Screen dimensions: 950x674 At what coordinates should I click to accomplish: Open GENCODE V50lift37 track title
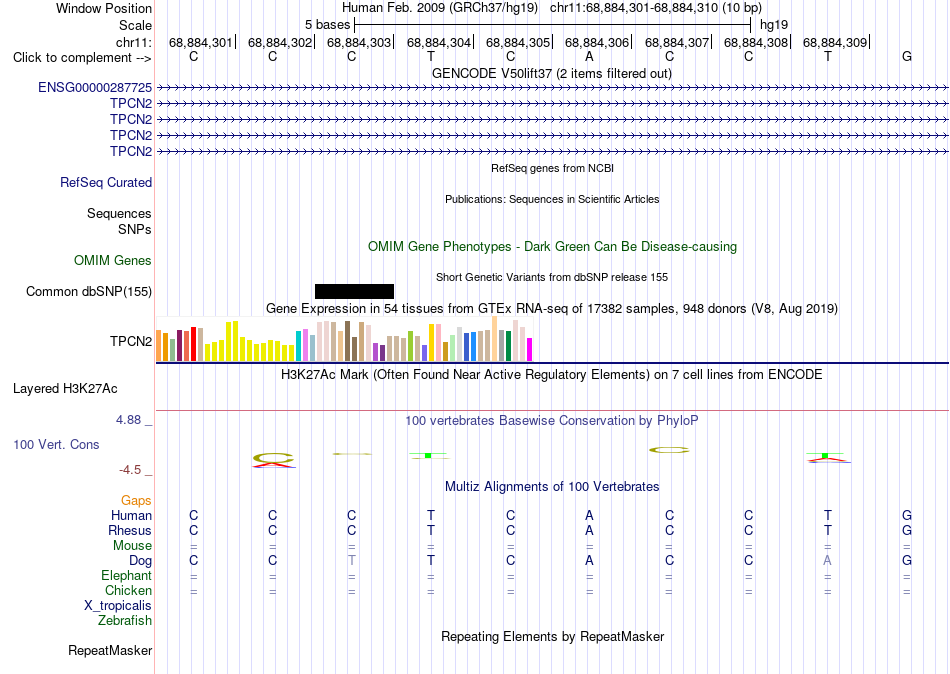click(x=552, y=74)
